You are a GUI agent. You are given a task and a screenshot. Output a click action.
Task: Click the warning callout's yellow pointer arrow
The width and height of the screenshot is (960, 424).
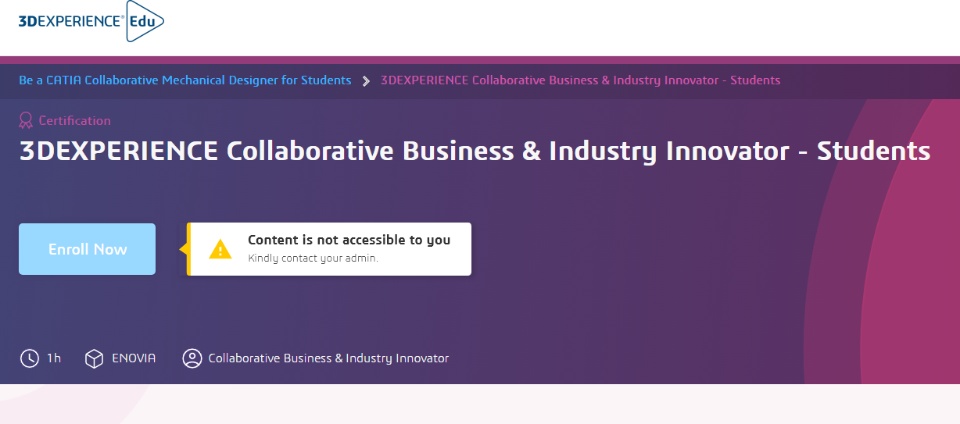(183, 248)
